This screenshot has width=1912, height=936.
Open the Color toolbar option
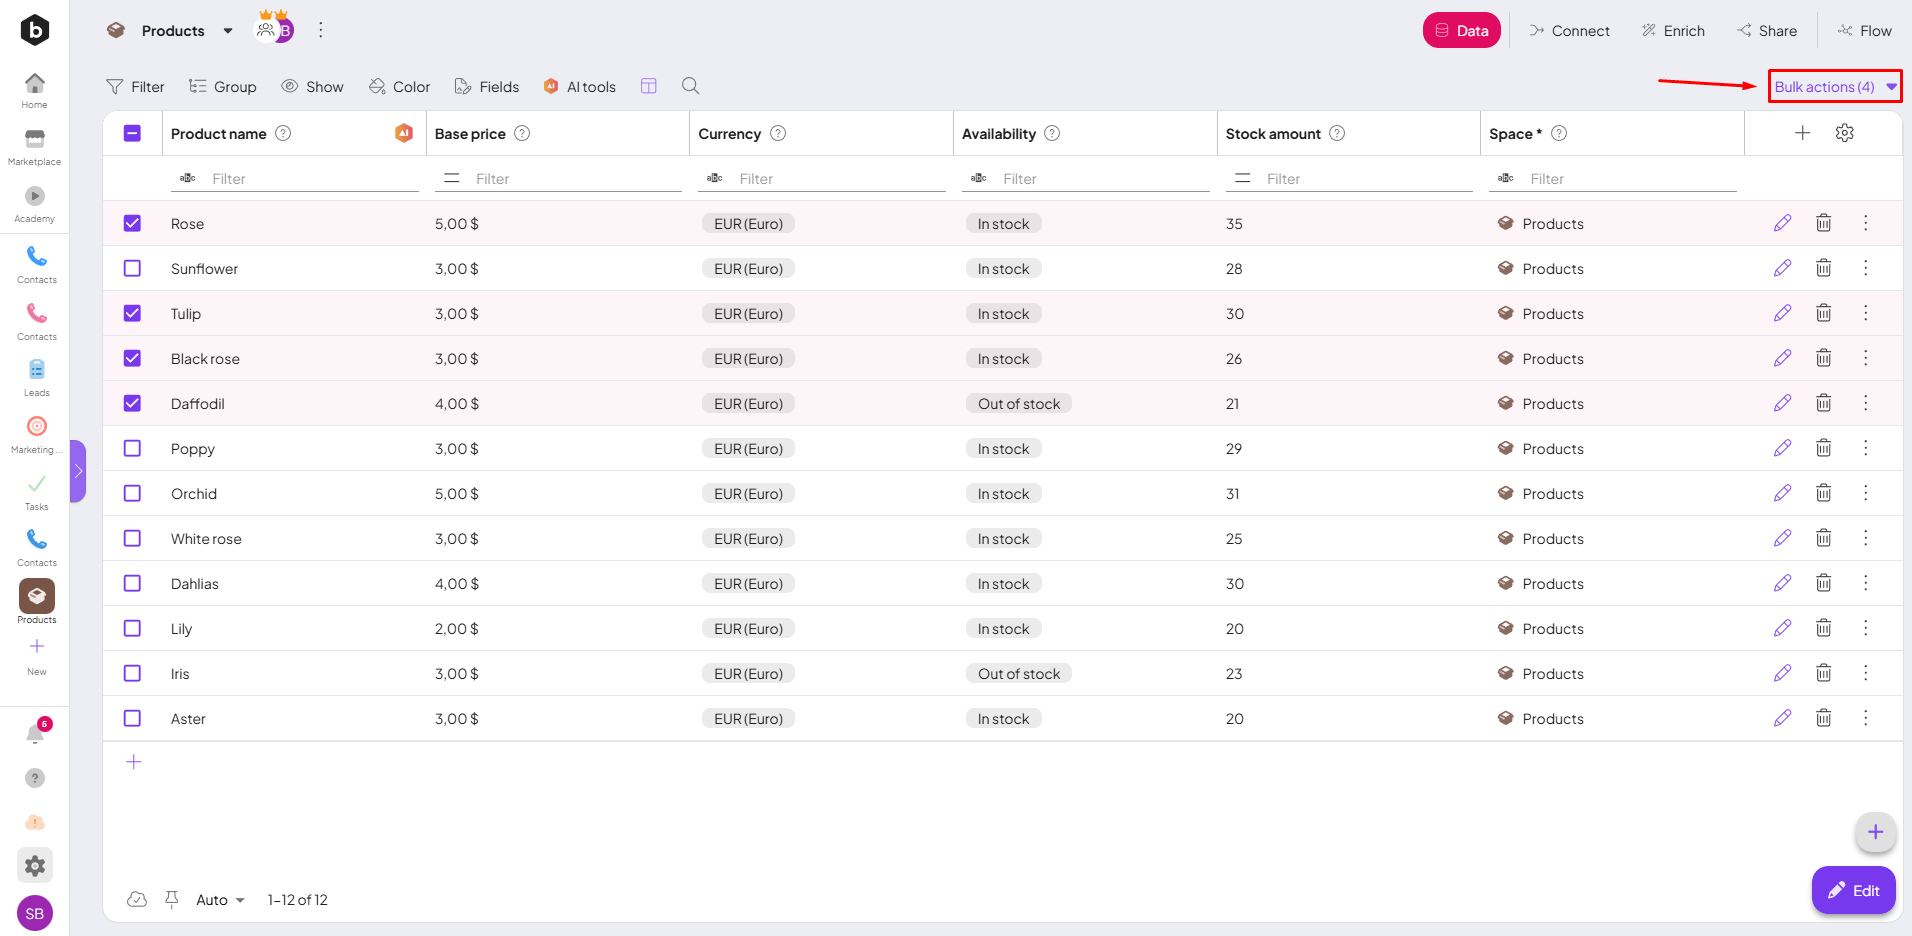click(x=399, y=87)
